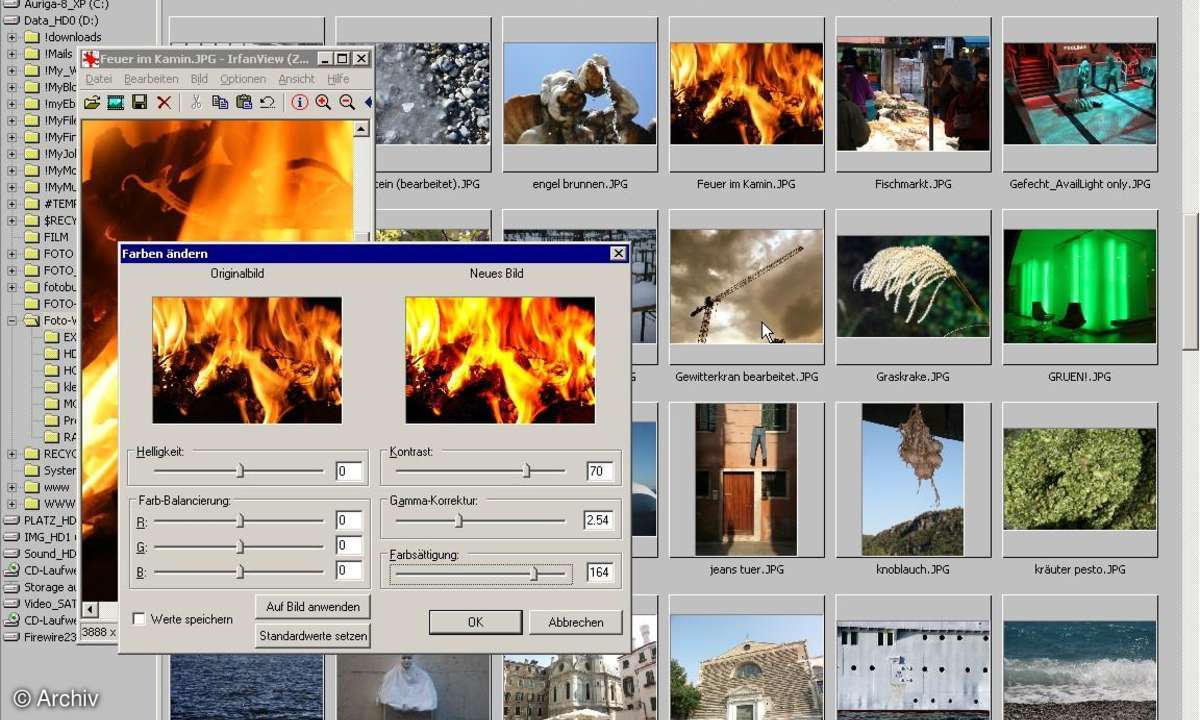Click the Auf Bild anwenden button
Screen dimensions: 1200x720
(313, 606)
